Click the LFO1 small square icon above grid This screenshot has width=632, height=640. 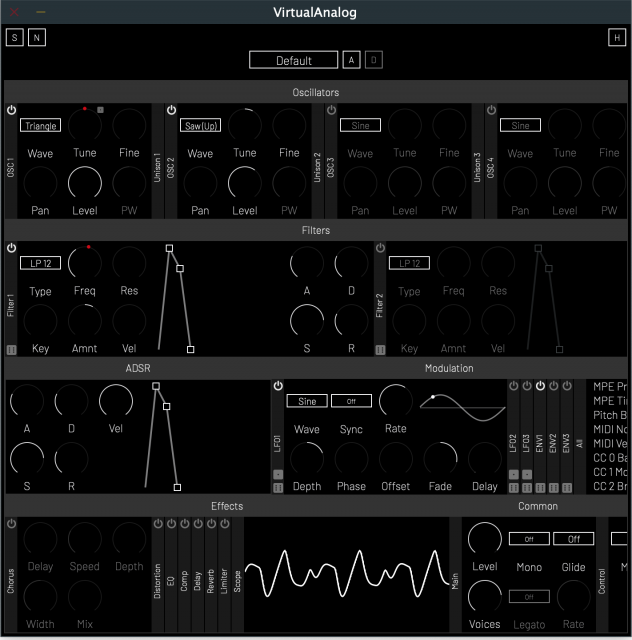pyautogui.click(x=278, y=474)
